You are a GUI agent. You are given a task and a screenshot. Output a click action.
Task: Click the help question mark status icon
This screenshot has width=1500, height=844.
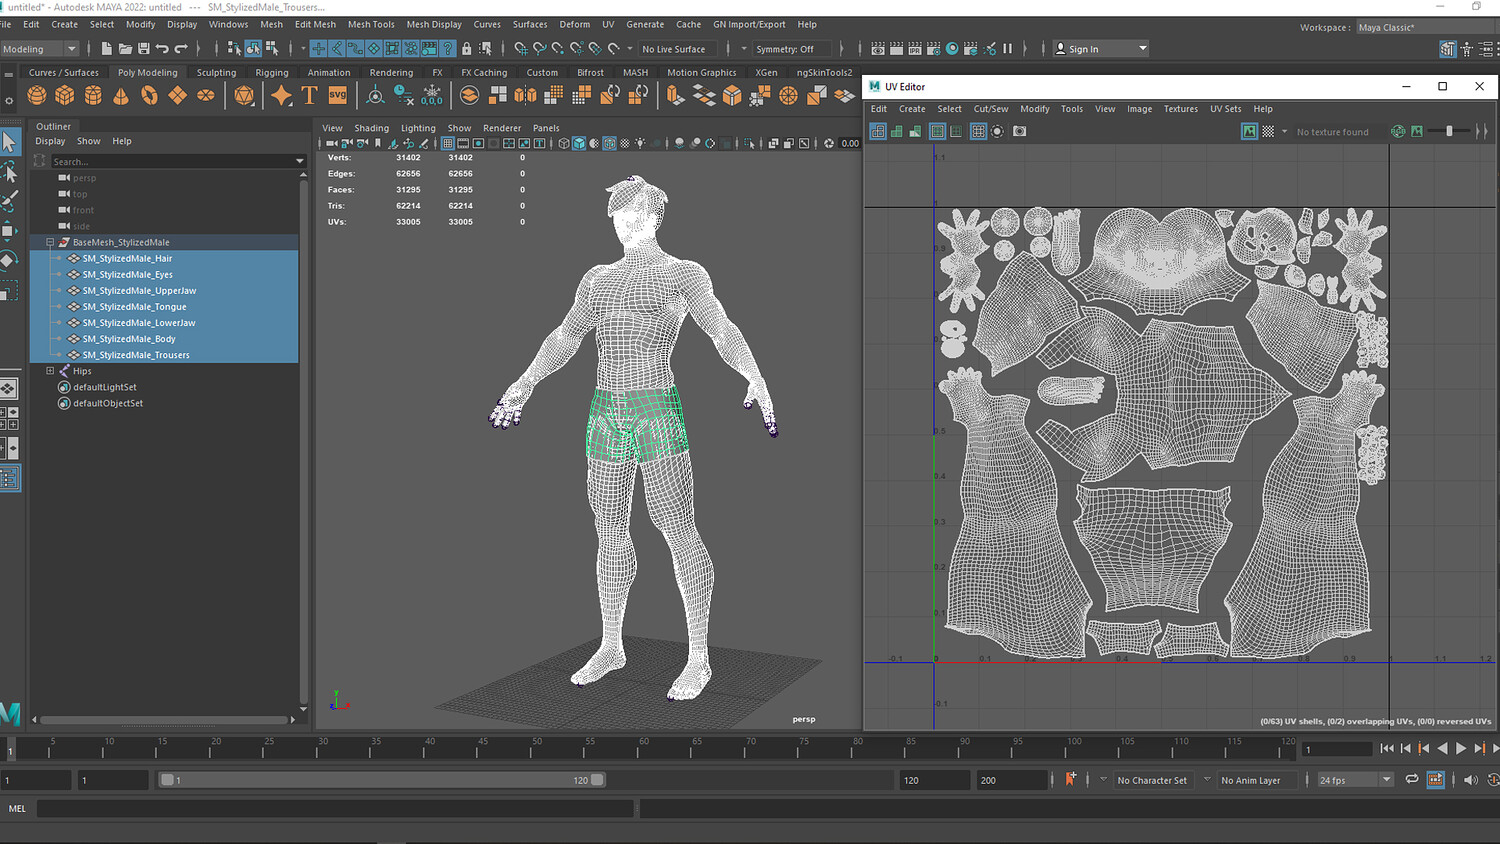point(447,48)
